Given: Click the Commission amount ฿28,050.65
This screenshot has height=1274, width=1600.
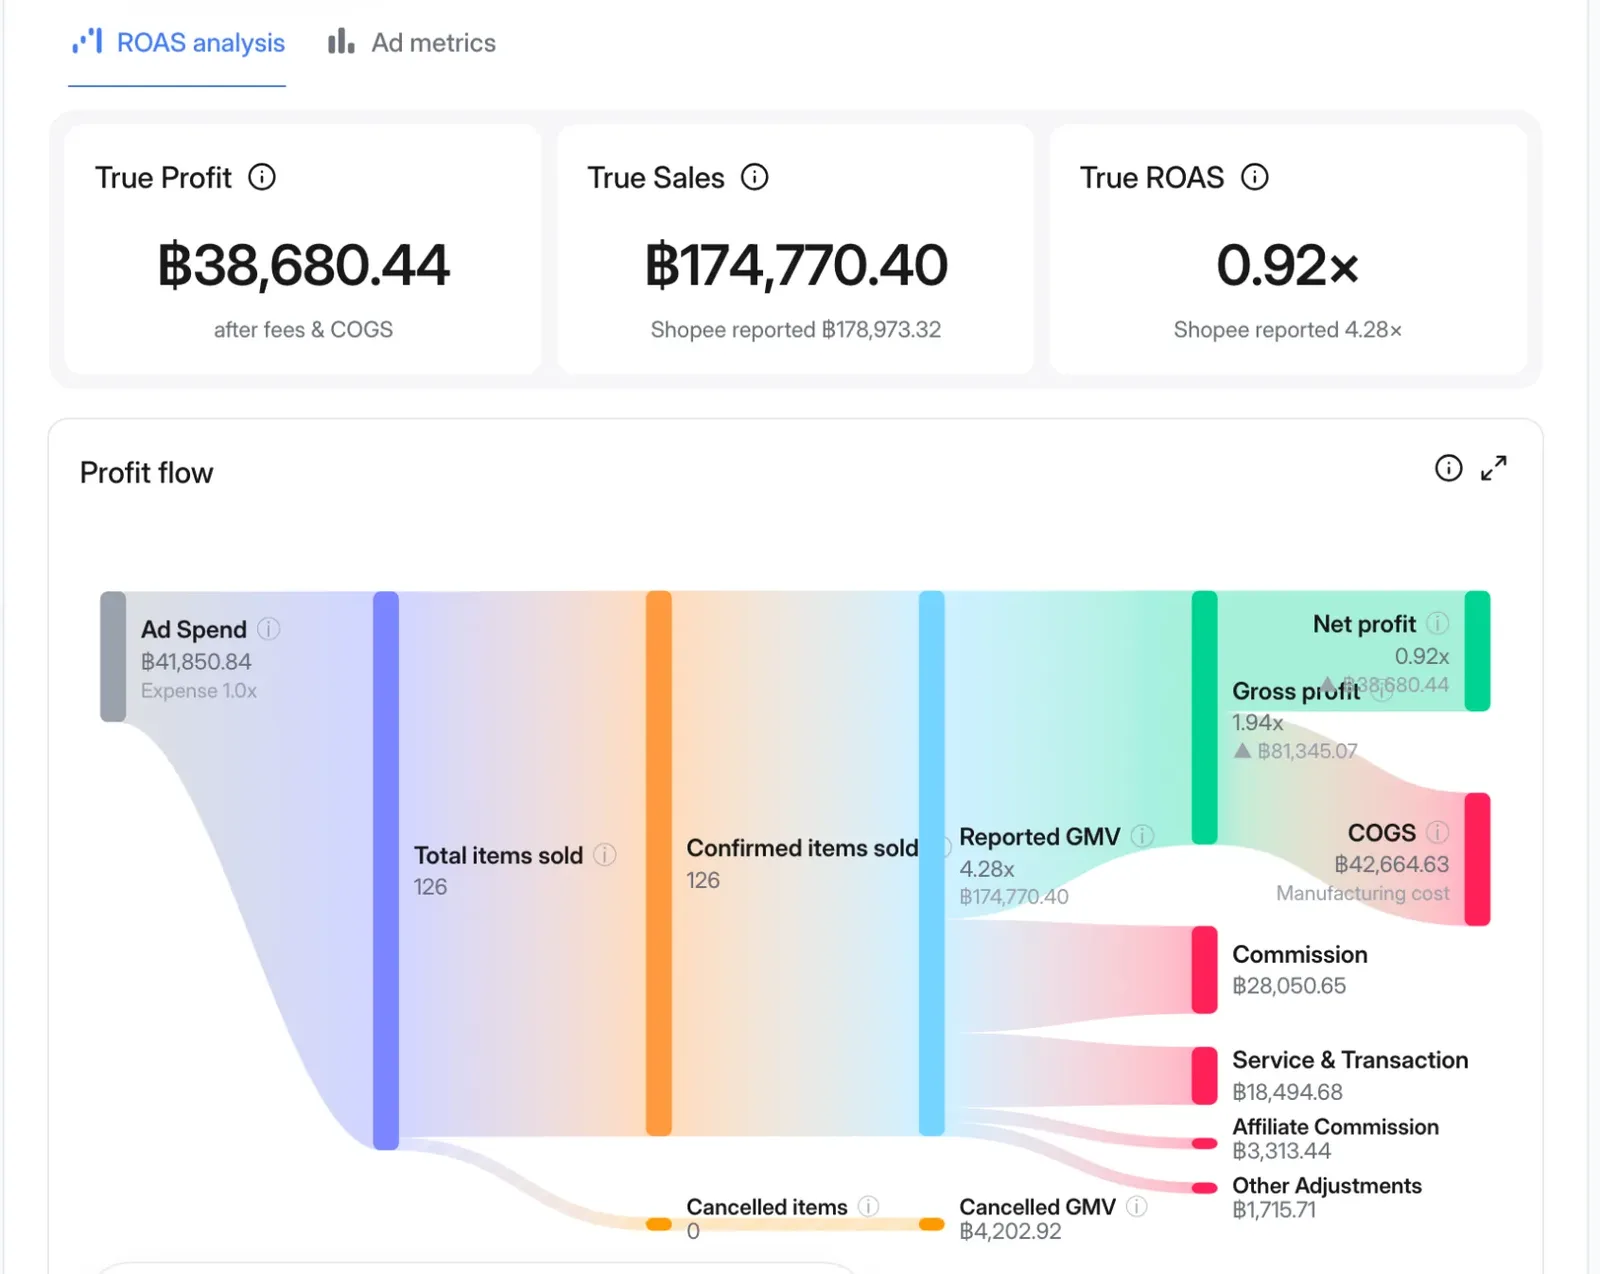Looking at the screenshot, I should 1289,986.
